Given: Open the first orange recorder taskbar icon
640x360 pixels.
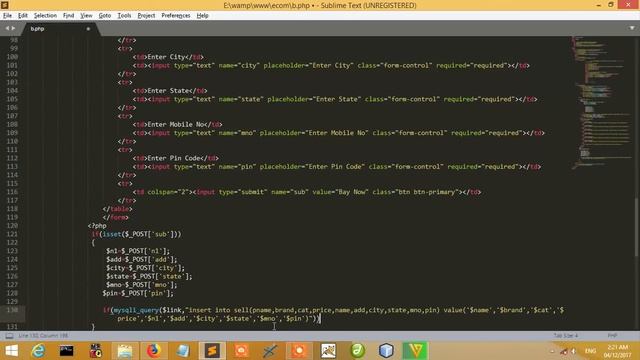Looking at the screenshot, I should click(x=241, y=351).
